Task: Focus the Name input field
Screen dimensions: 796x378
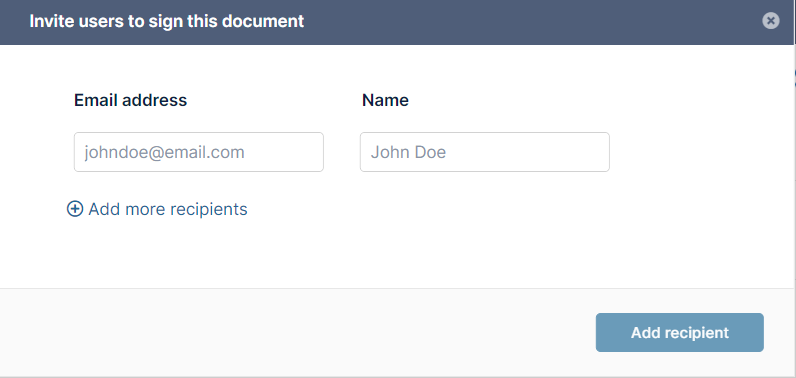Action: 485,152
